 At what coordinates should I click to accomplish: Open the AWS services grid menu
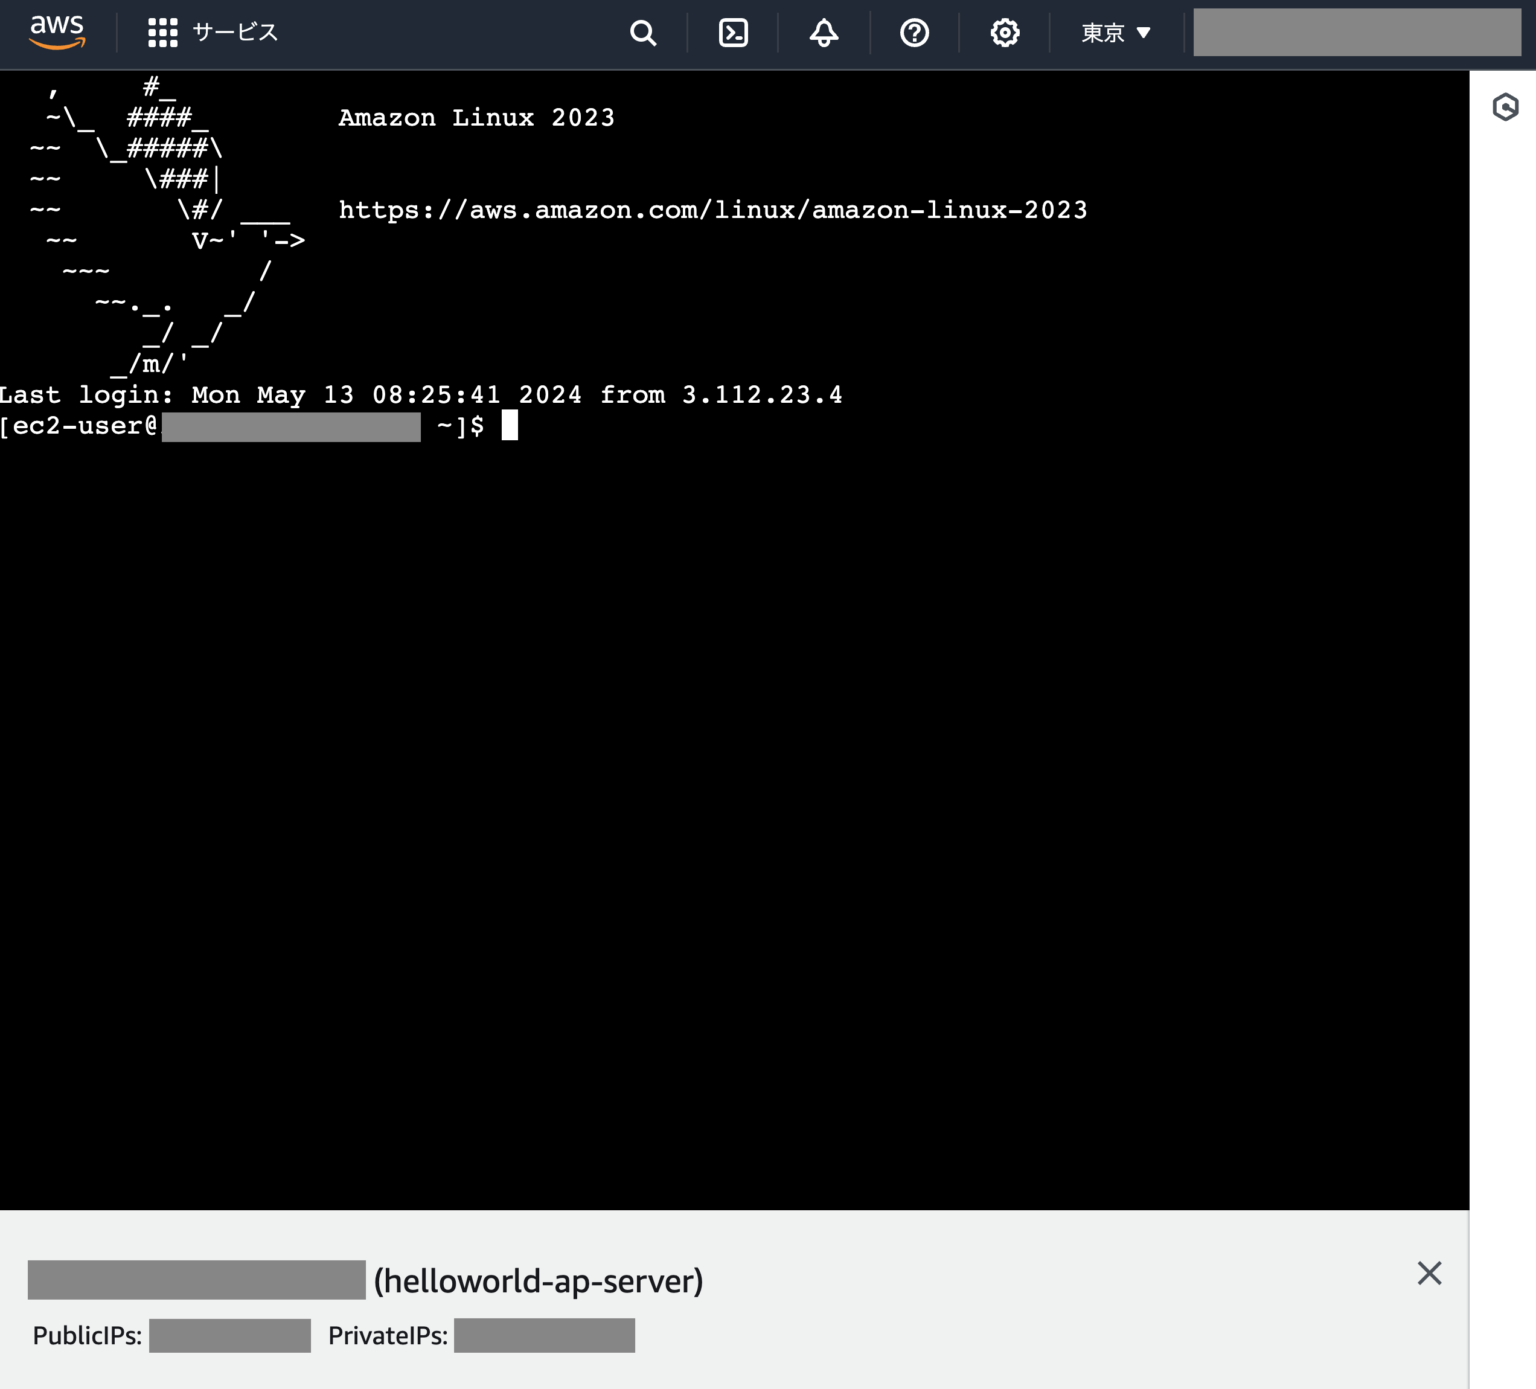[x=161, y=32]
